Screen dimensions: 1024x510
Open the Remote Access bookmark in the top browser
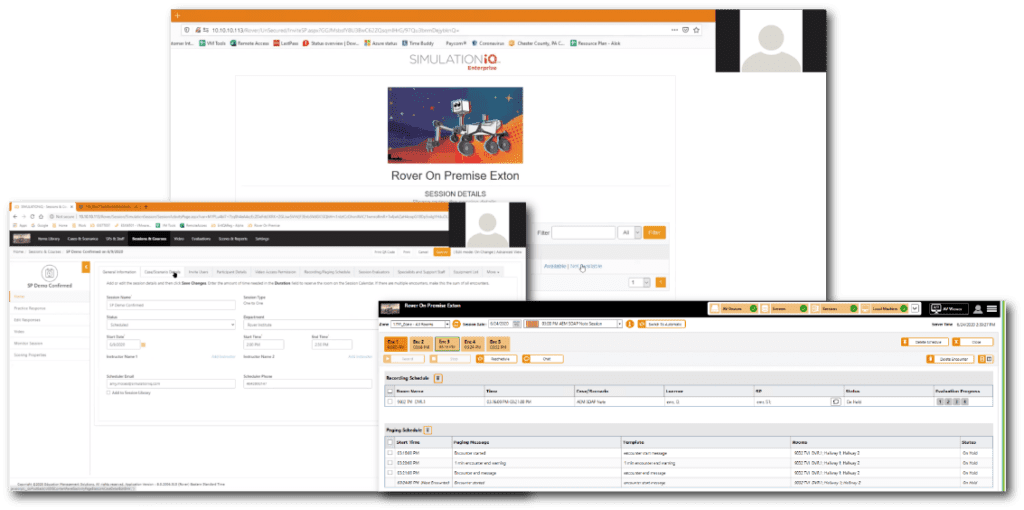click(x=249, y=43)
